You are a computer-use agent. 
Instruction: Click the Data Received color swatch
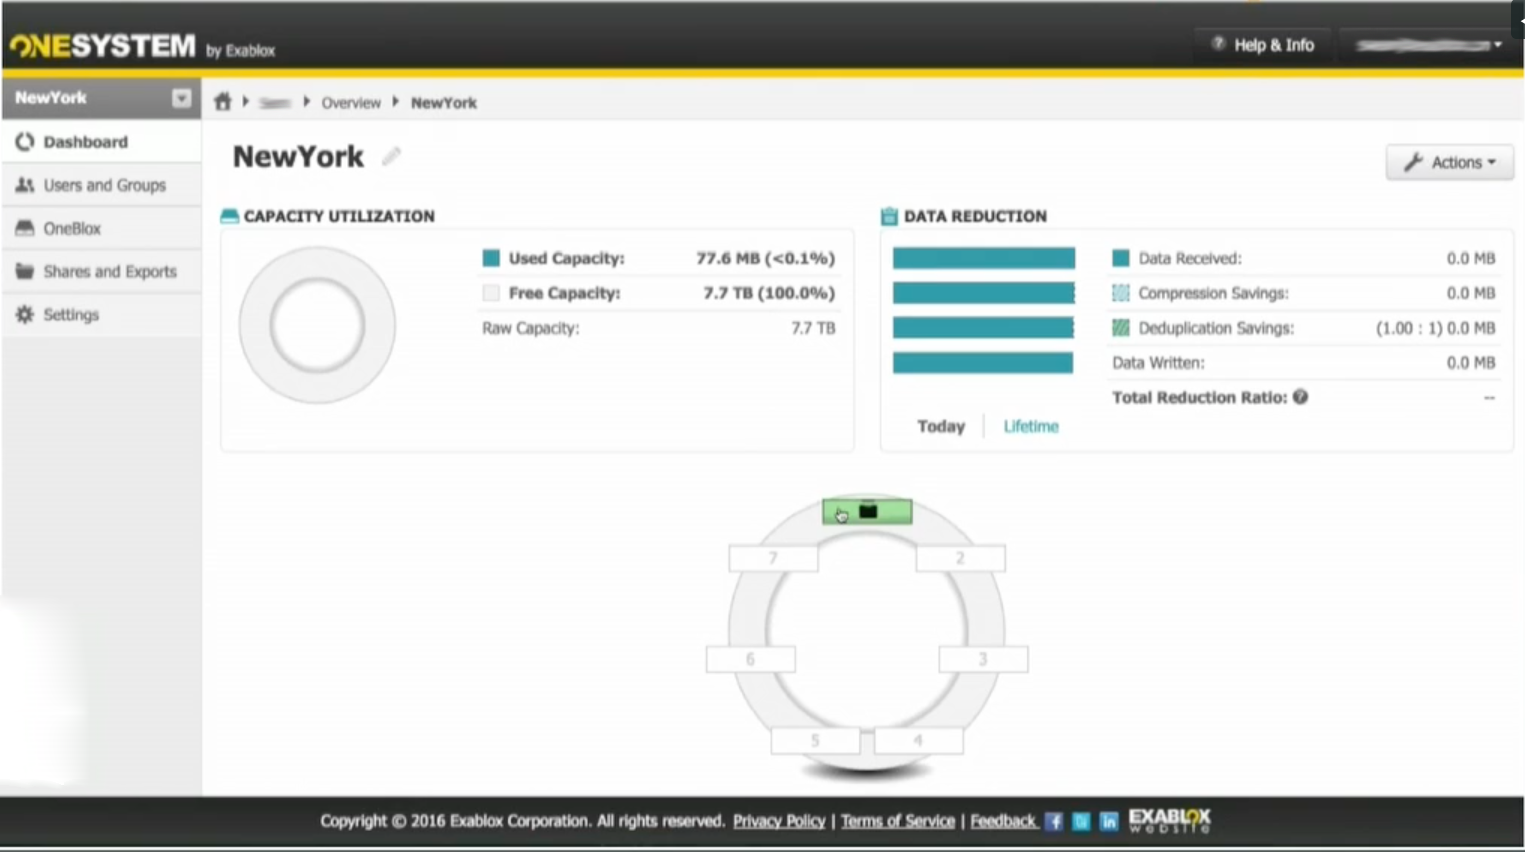pyautogui.click(x=1121, y=258)
